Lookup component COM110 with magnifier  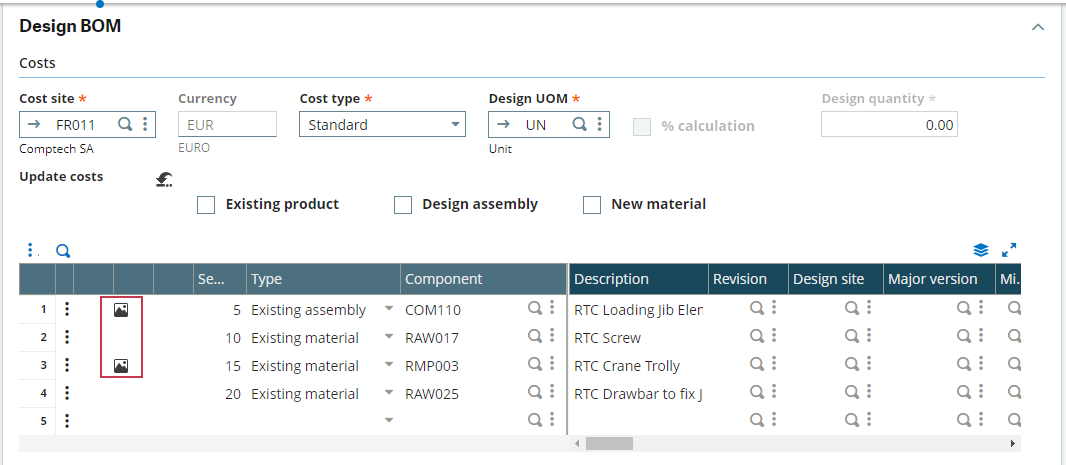click(535, 309)
